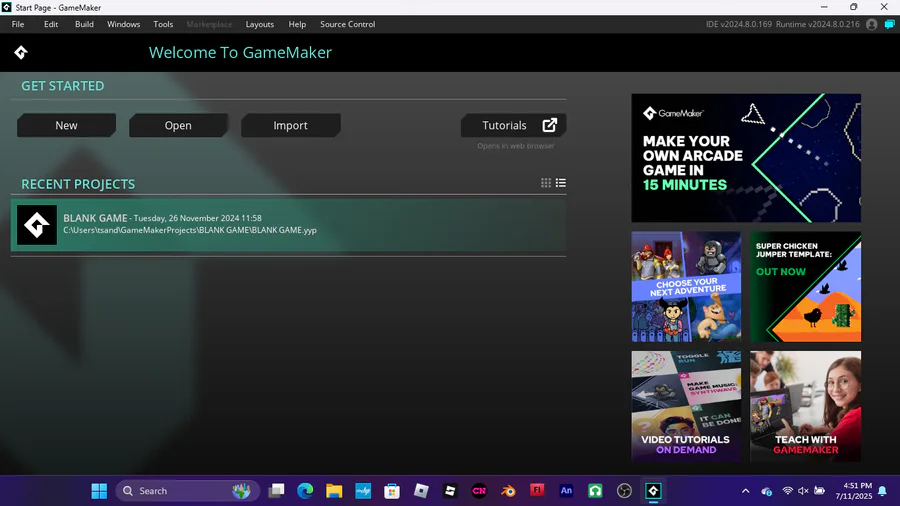Launch Blender from taskbar
Screen dimensions: 900x506
(x=508, y=491)
